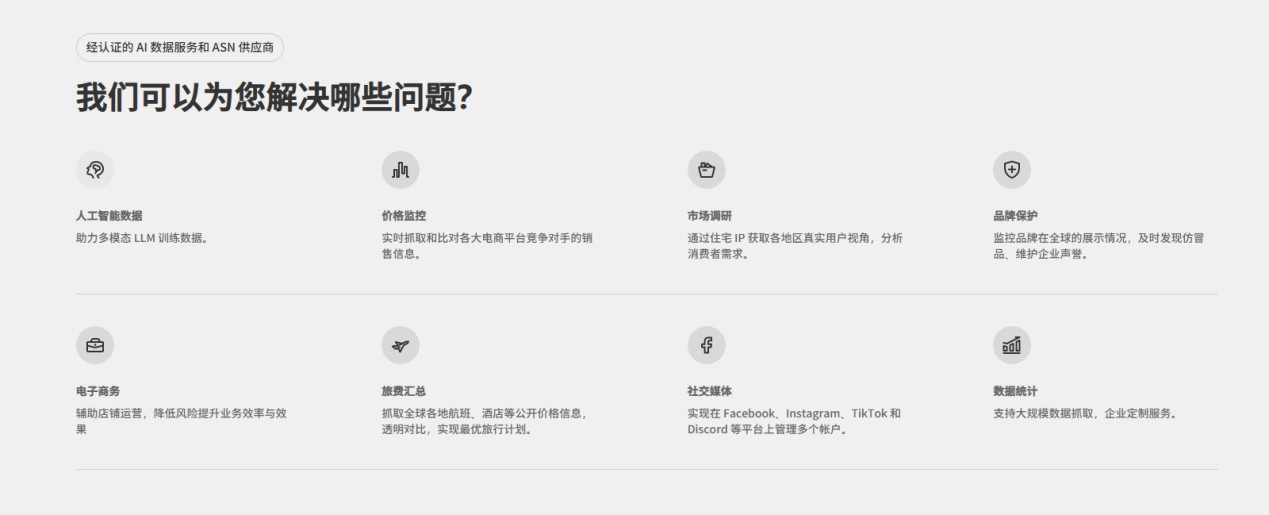Click the market research basket icon
Image resolution: width=1269 pixels, height=515 pixels.
click(706, 170)
